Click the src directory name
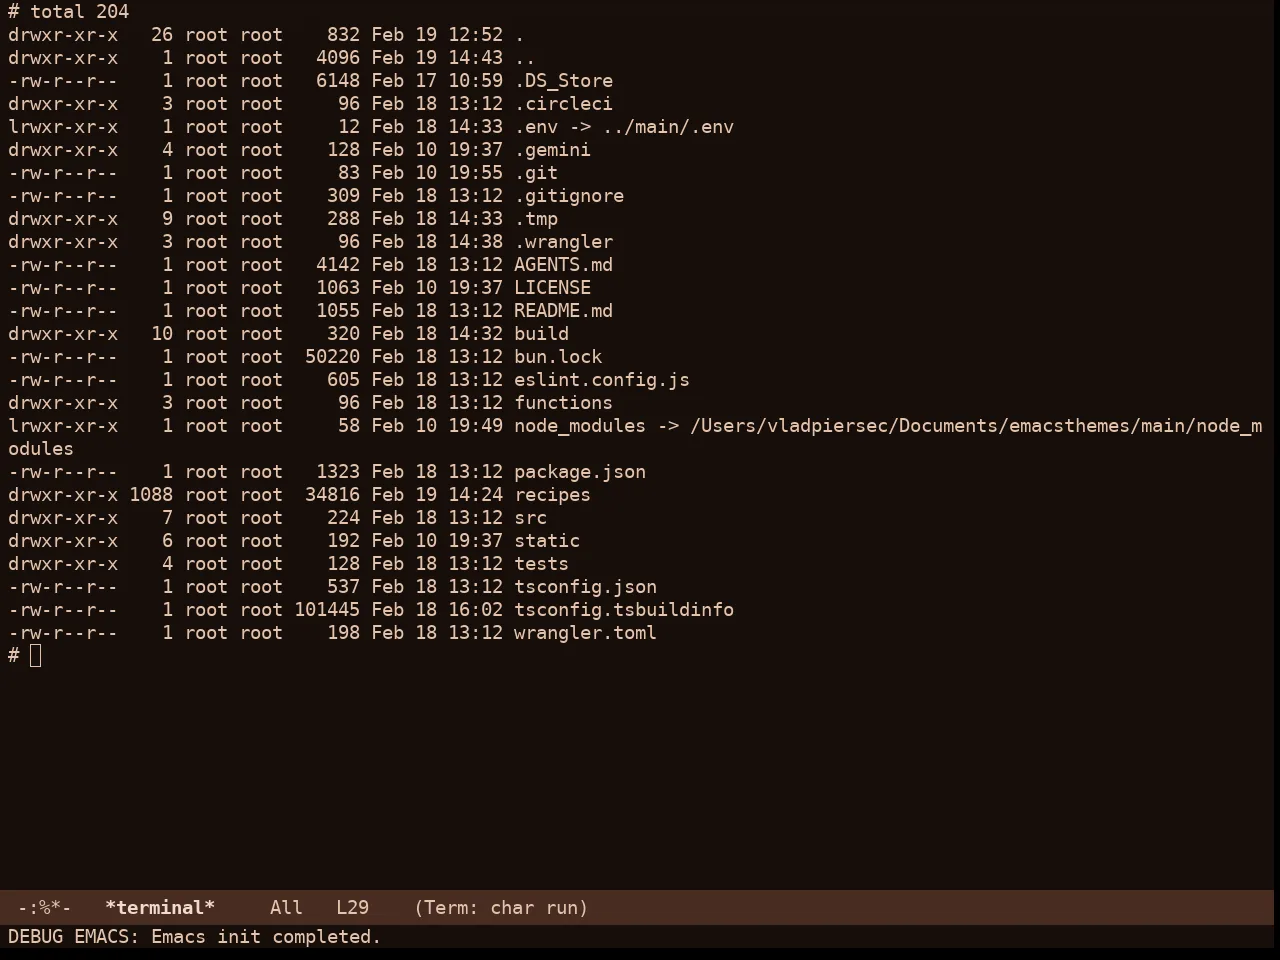This screenshot has height=960, width=1280. [x=530, y=518]
